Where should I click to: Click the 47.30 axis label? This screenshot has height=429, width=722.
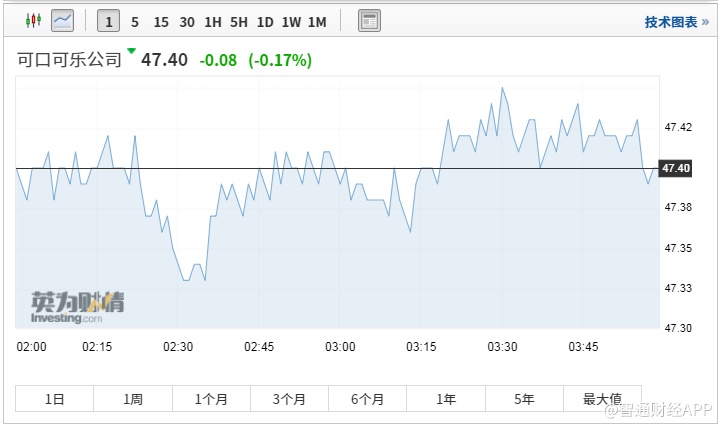(678, 328)
